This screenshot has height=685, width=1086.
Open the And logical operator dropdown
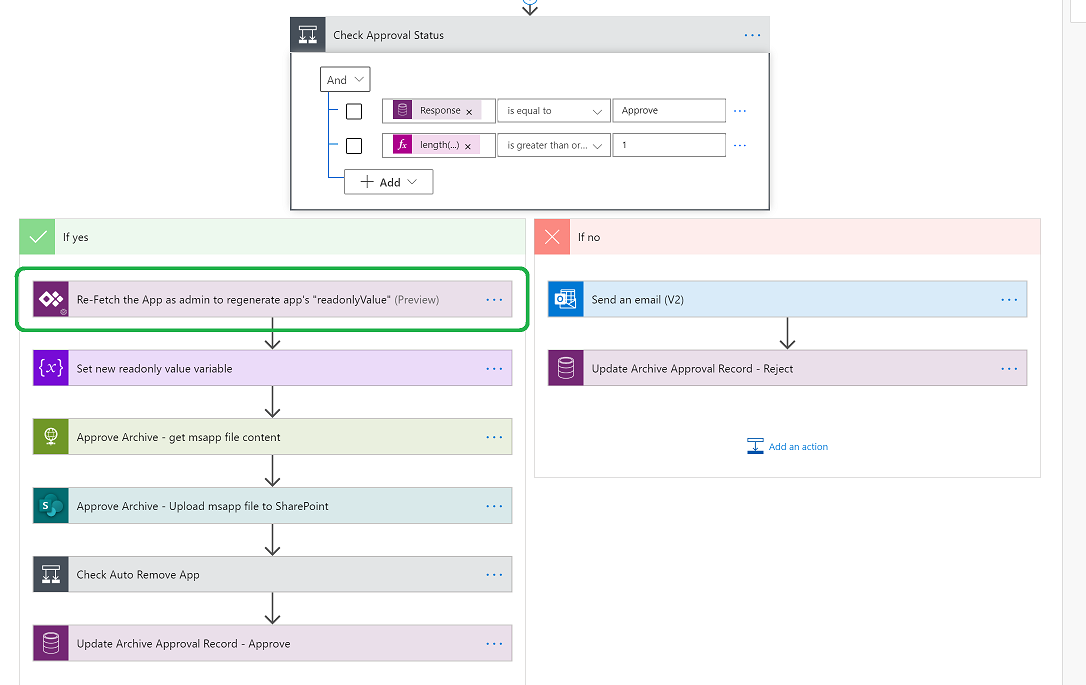coord(345,80)
